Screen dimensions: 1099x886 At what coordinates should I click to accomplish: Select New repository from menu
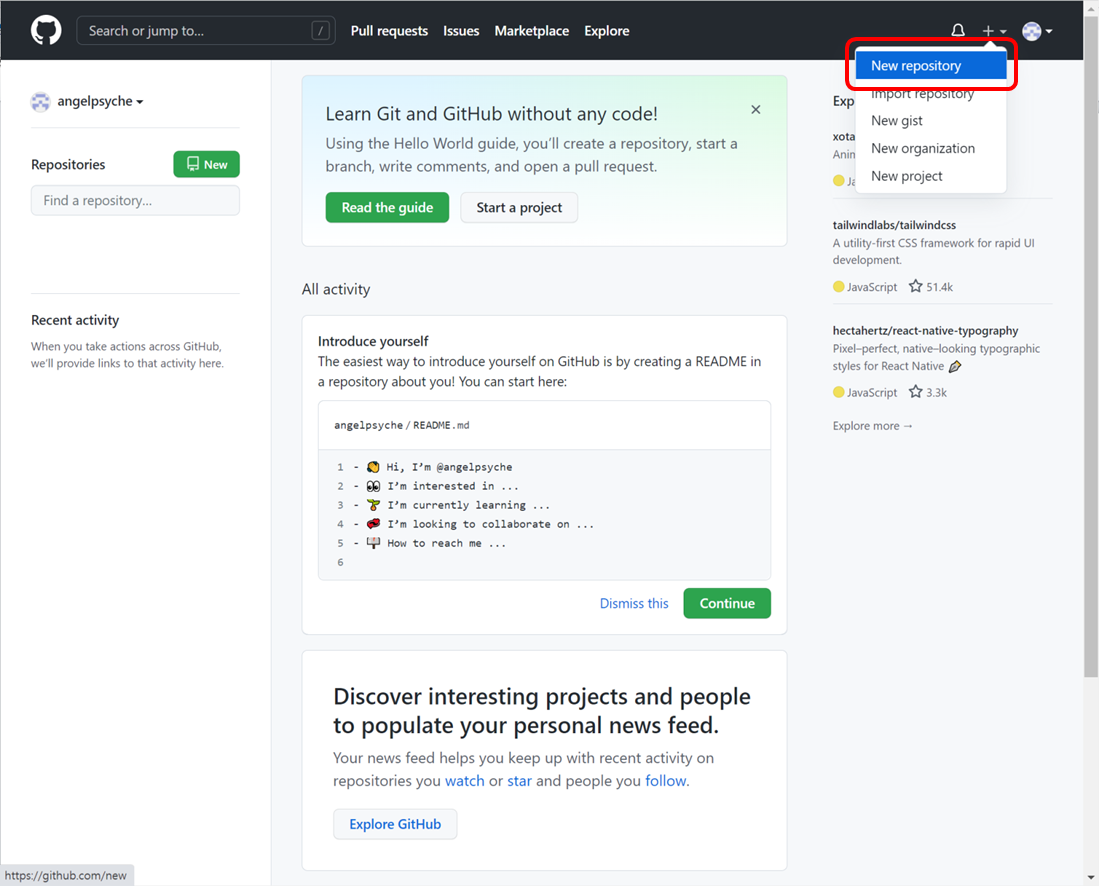tap(931, 65)
